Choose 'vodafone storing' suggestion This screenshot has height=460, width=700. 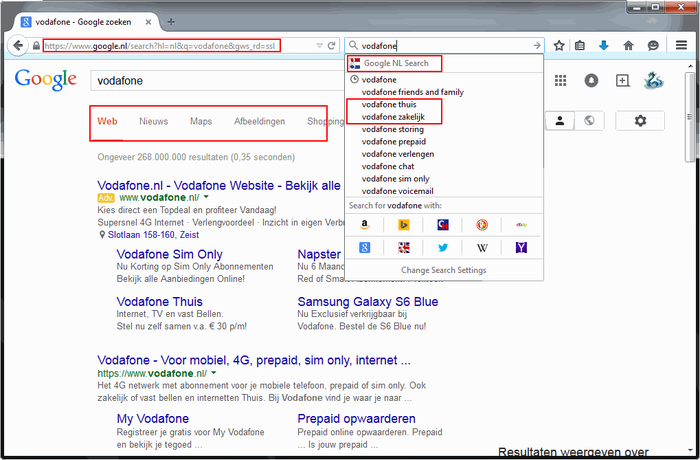tap(444, 129)
